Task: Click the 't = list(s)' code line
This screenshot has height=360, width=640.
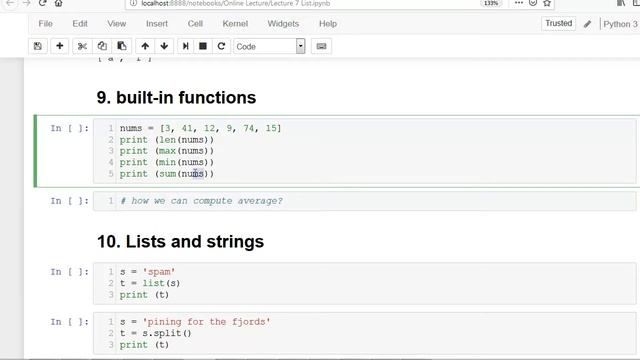Action: click(150, 283)
